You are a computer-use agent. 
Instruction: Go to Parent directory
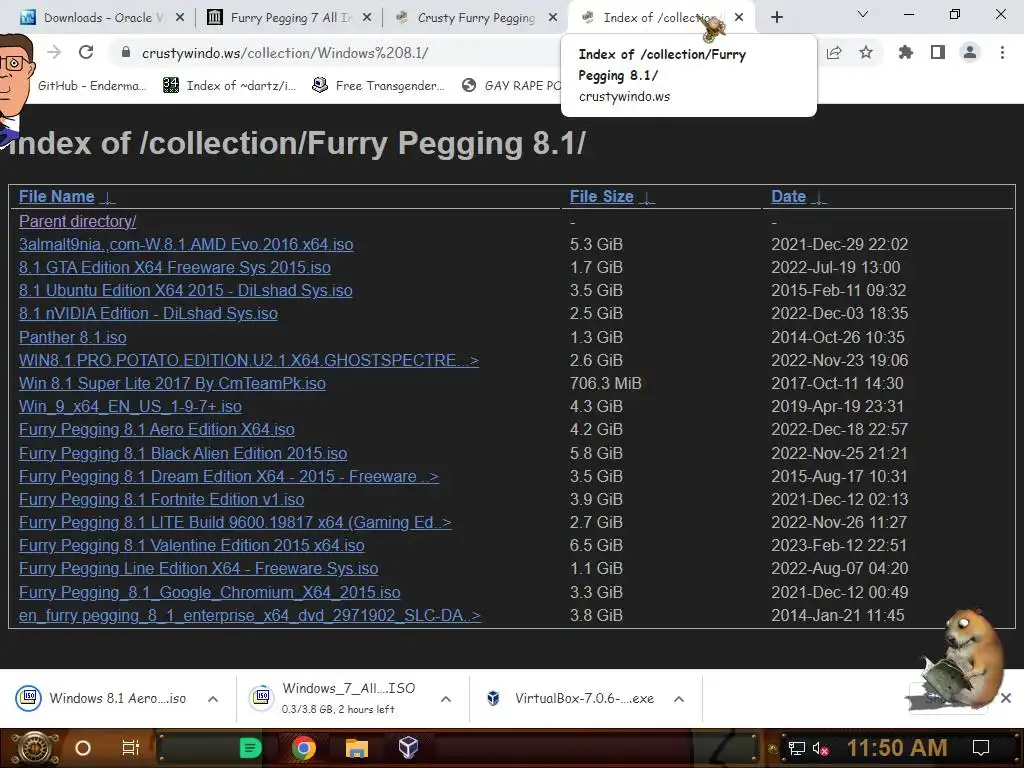point(78,221)
